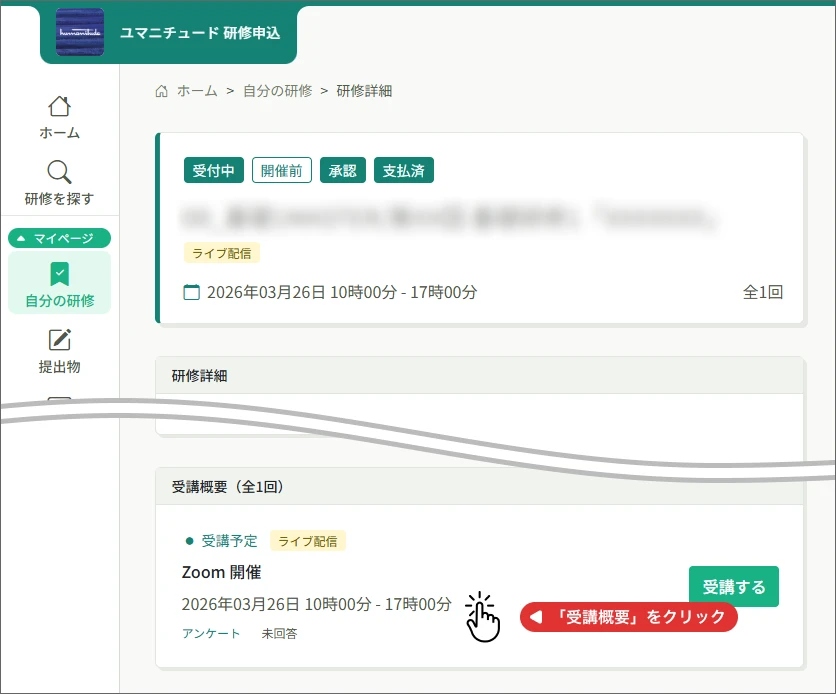
Task: Click the 承認 status badge
Action: (343, 170)
